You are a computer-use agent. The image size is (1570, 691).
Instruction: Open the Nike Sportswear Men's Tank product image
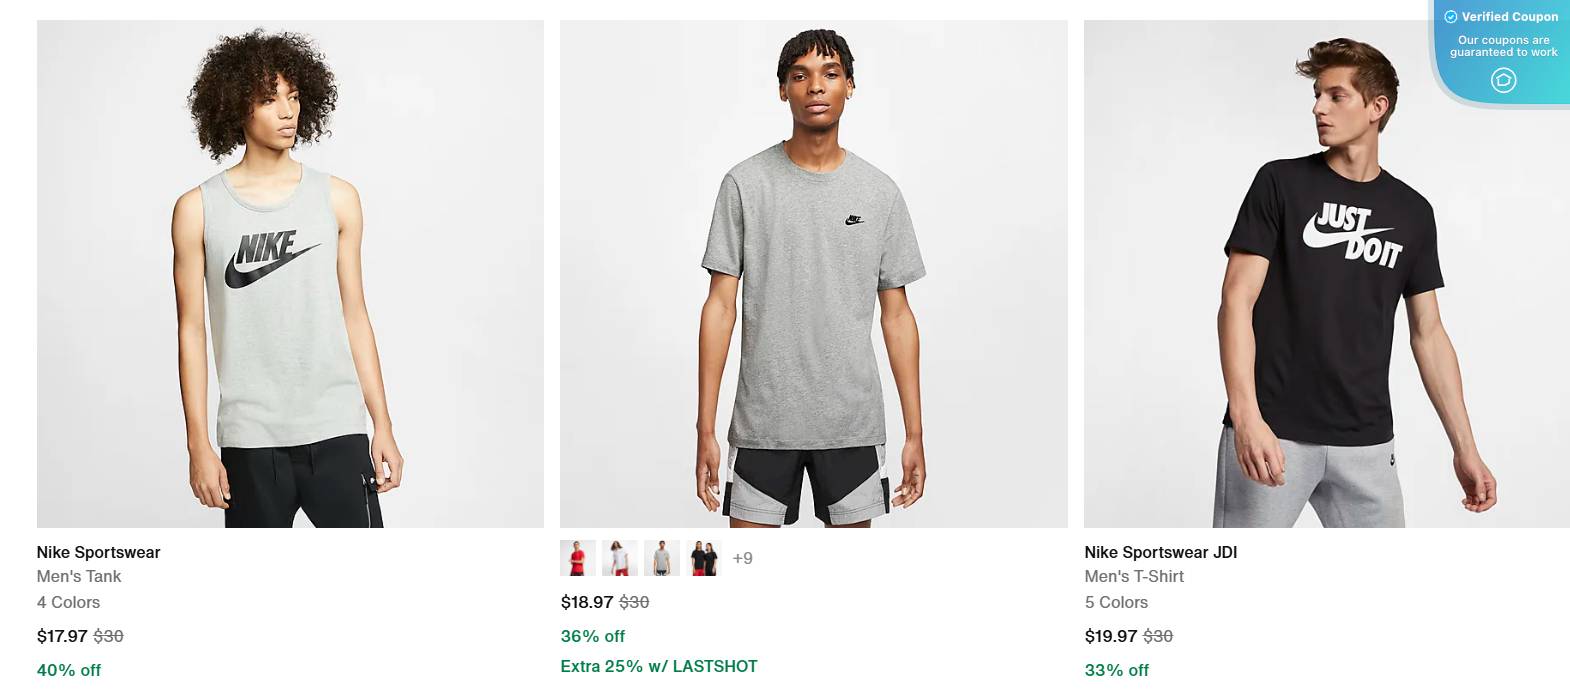pos(290,275)
